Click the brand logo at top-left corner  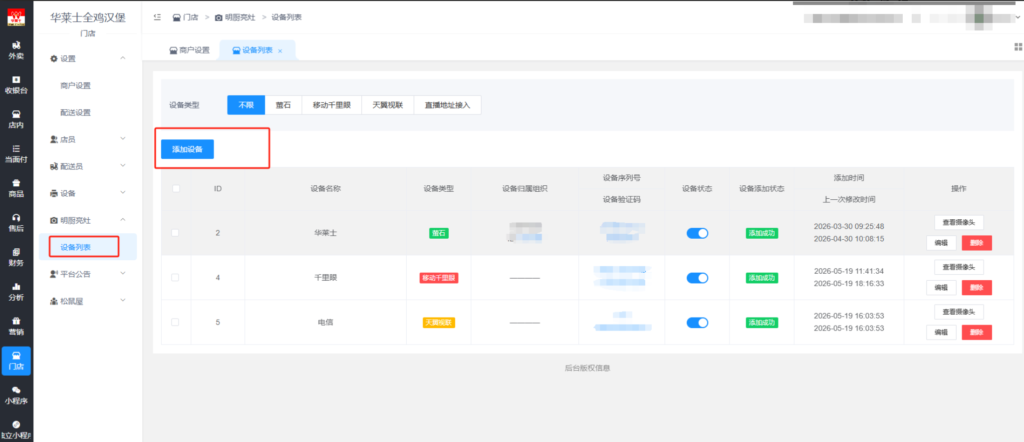(16, 18)
